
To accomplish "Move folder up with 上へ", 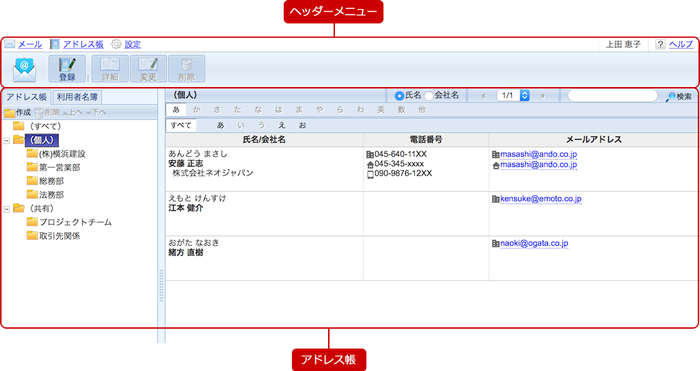I will [72, 113].
